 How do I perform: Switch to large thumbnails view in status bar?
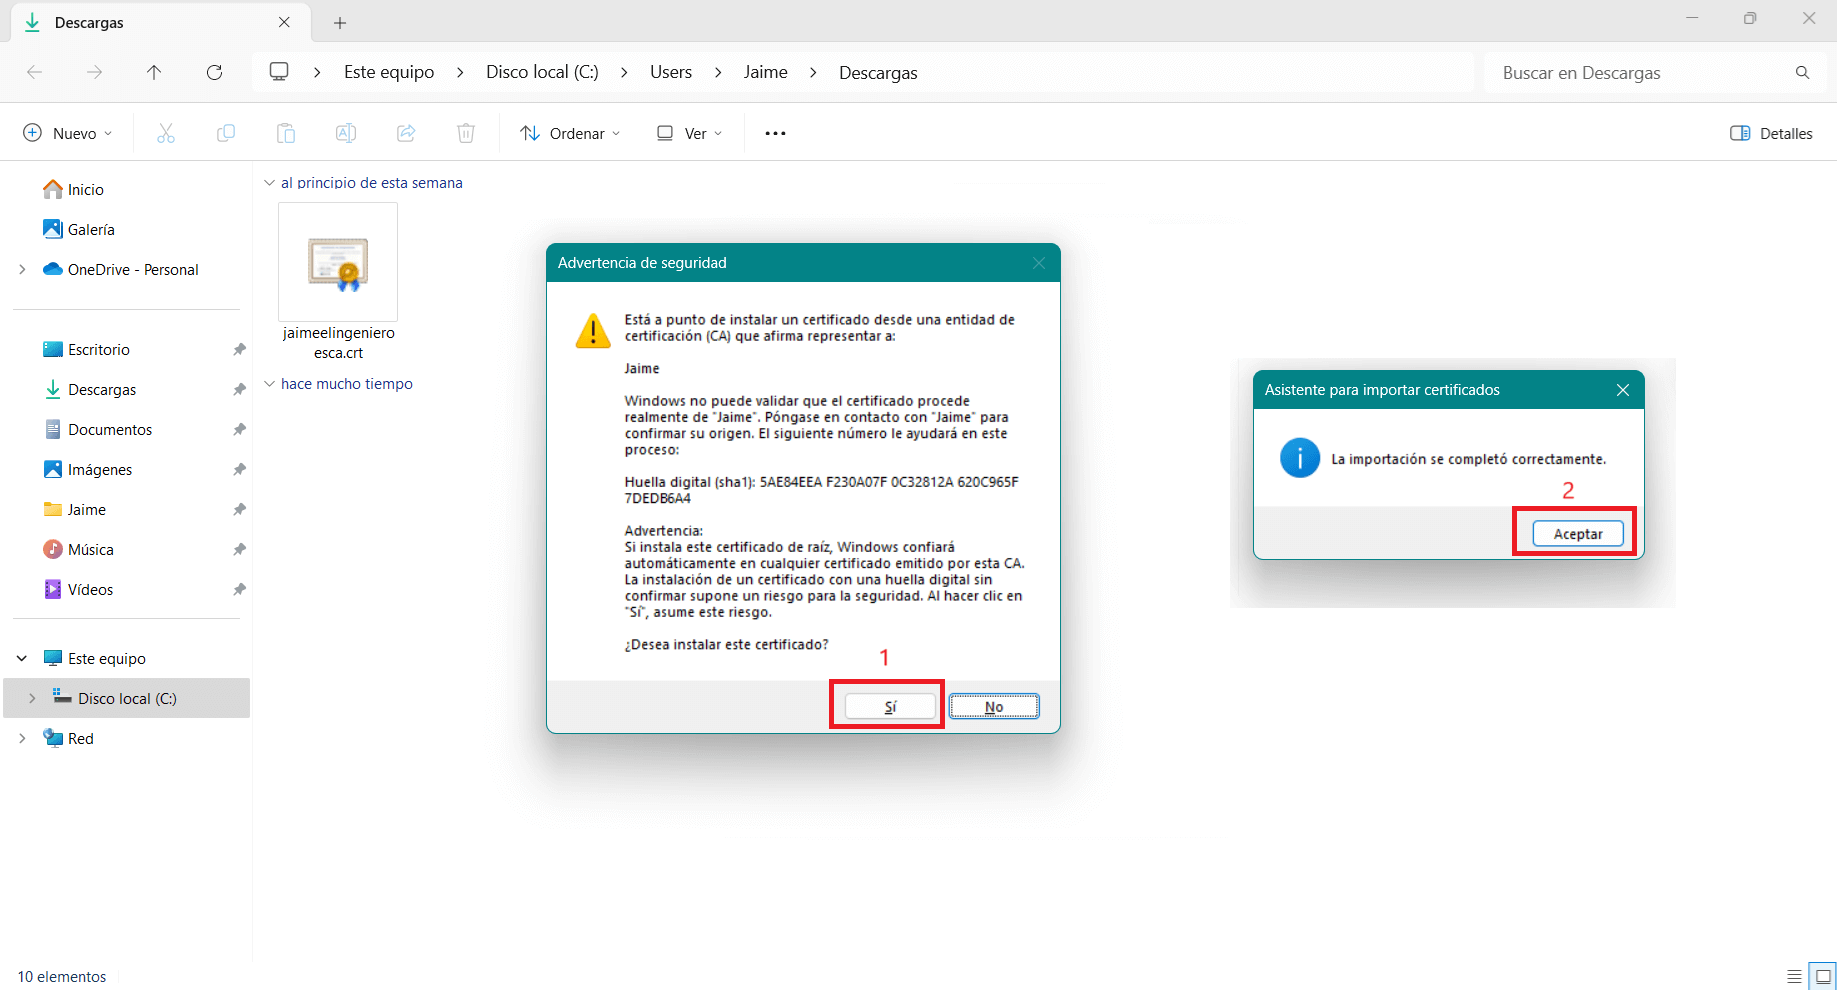click(1824, 976)
